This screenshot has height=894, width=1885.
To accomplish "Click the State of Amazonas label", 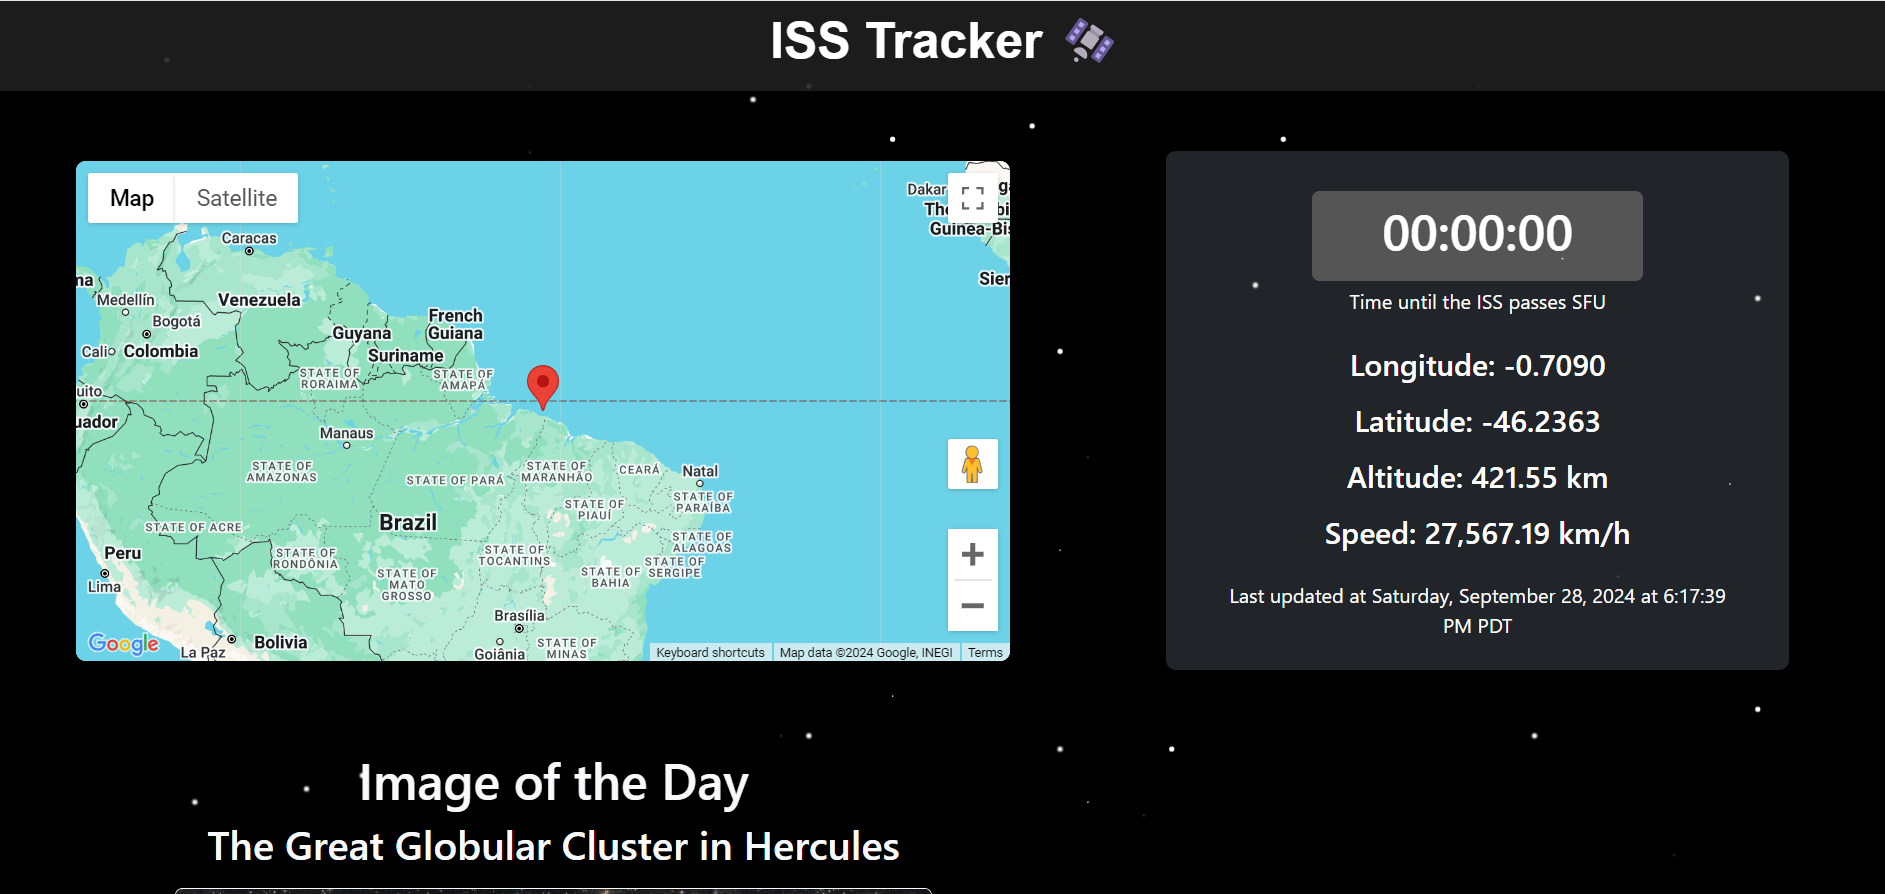I will (282, 472).
